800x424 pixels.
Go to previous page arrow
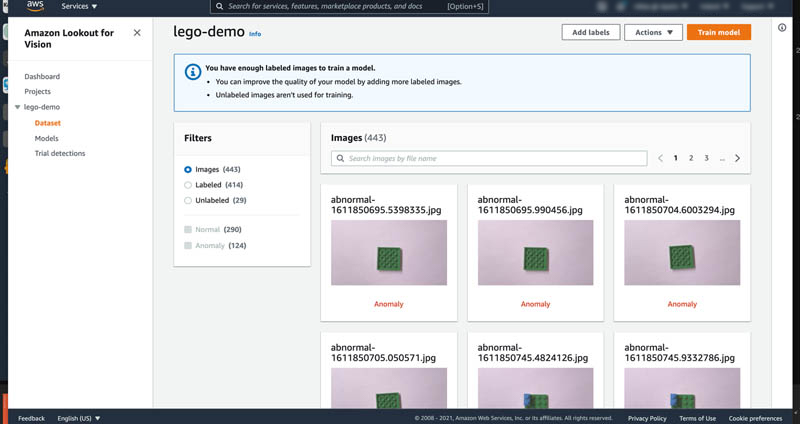pos(660,159)
